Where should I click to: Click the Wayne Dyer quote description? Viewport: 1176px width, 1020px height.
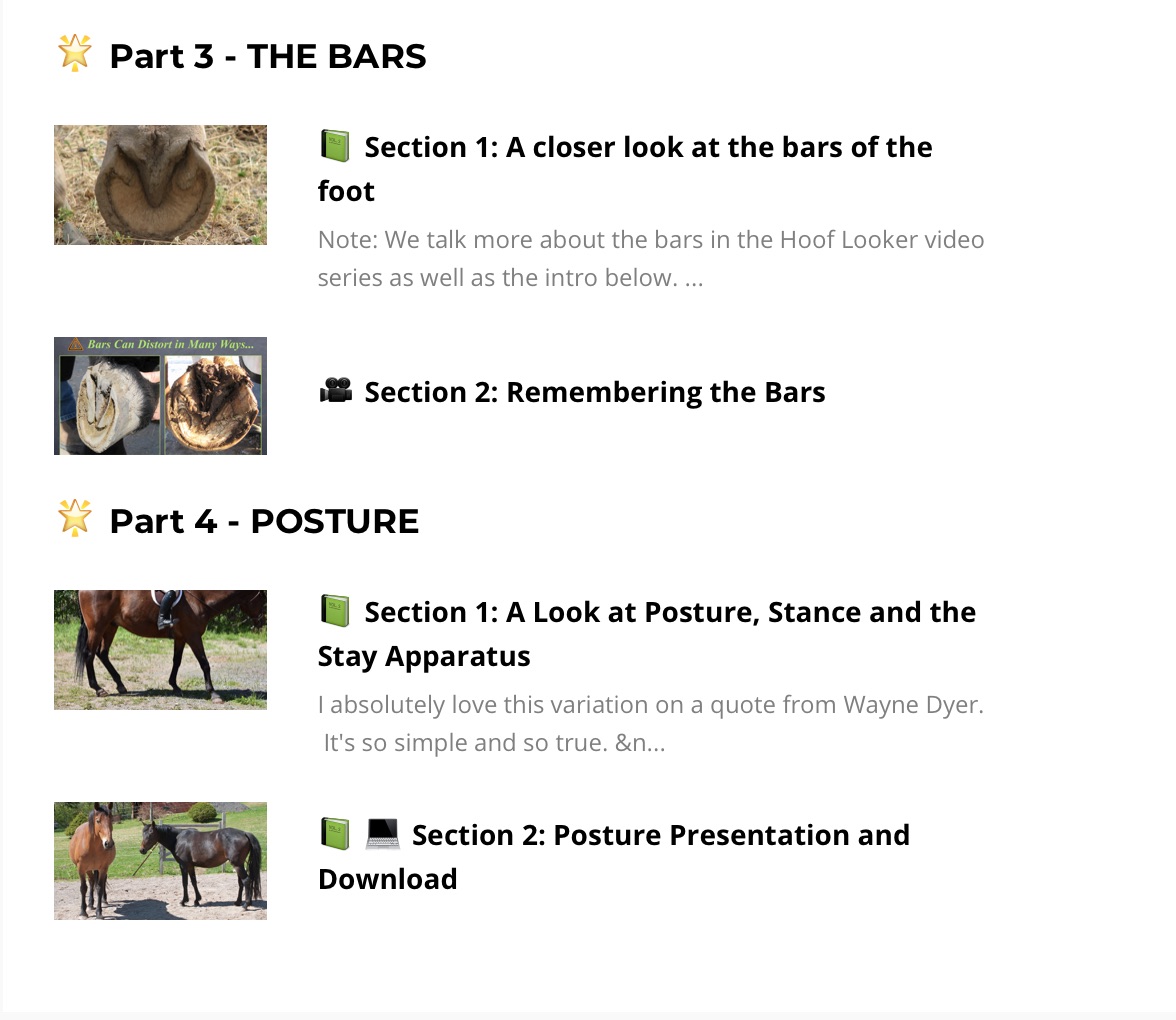(651, 724)
